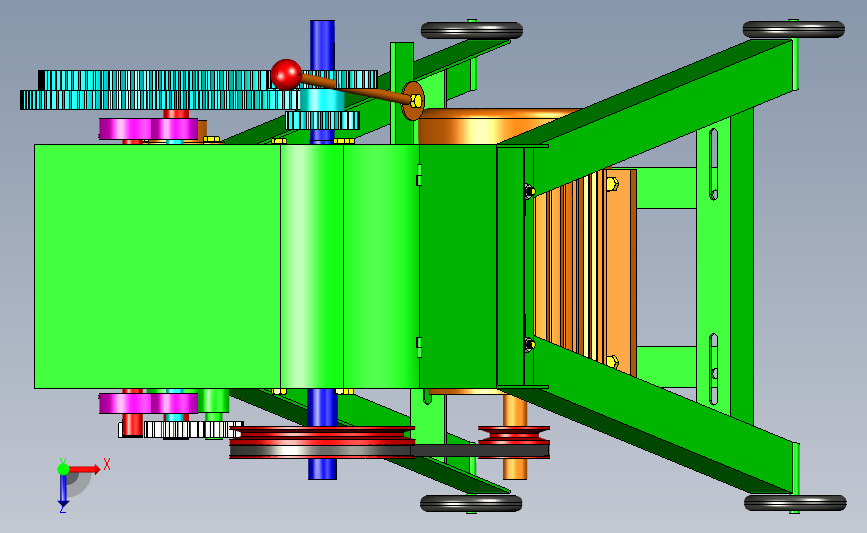
Task: Pick the large red pulley on the blue shaft
Action: pos(322,442)
